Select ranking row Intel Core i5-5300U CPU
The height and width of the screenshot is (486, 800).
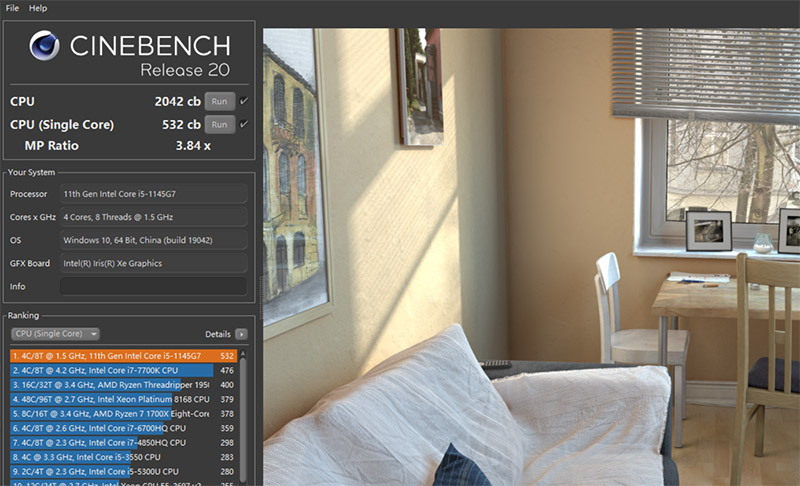[x=123, y=472]
